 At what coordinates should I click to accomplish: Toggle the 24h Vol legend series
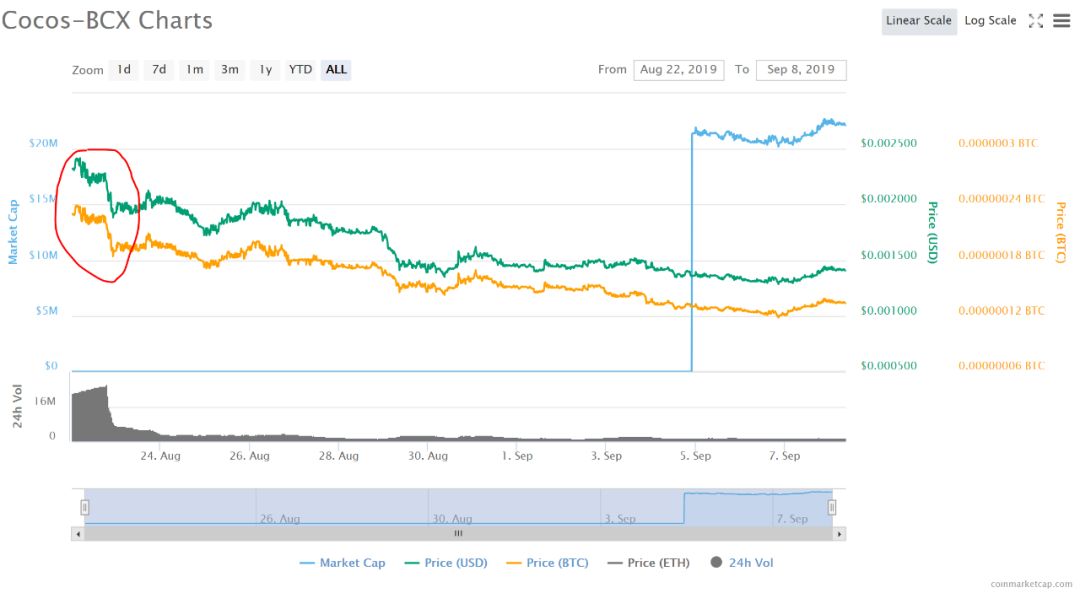click(742, 563)
